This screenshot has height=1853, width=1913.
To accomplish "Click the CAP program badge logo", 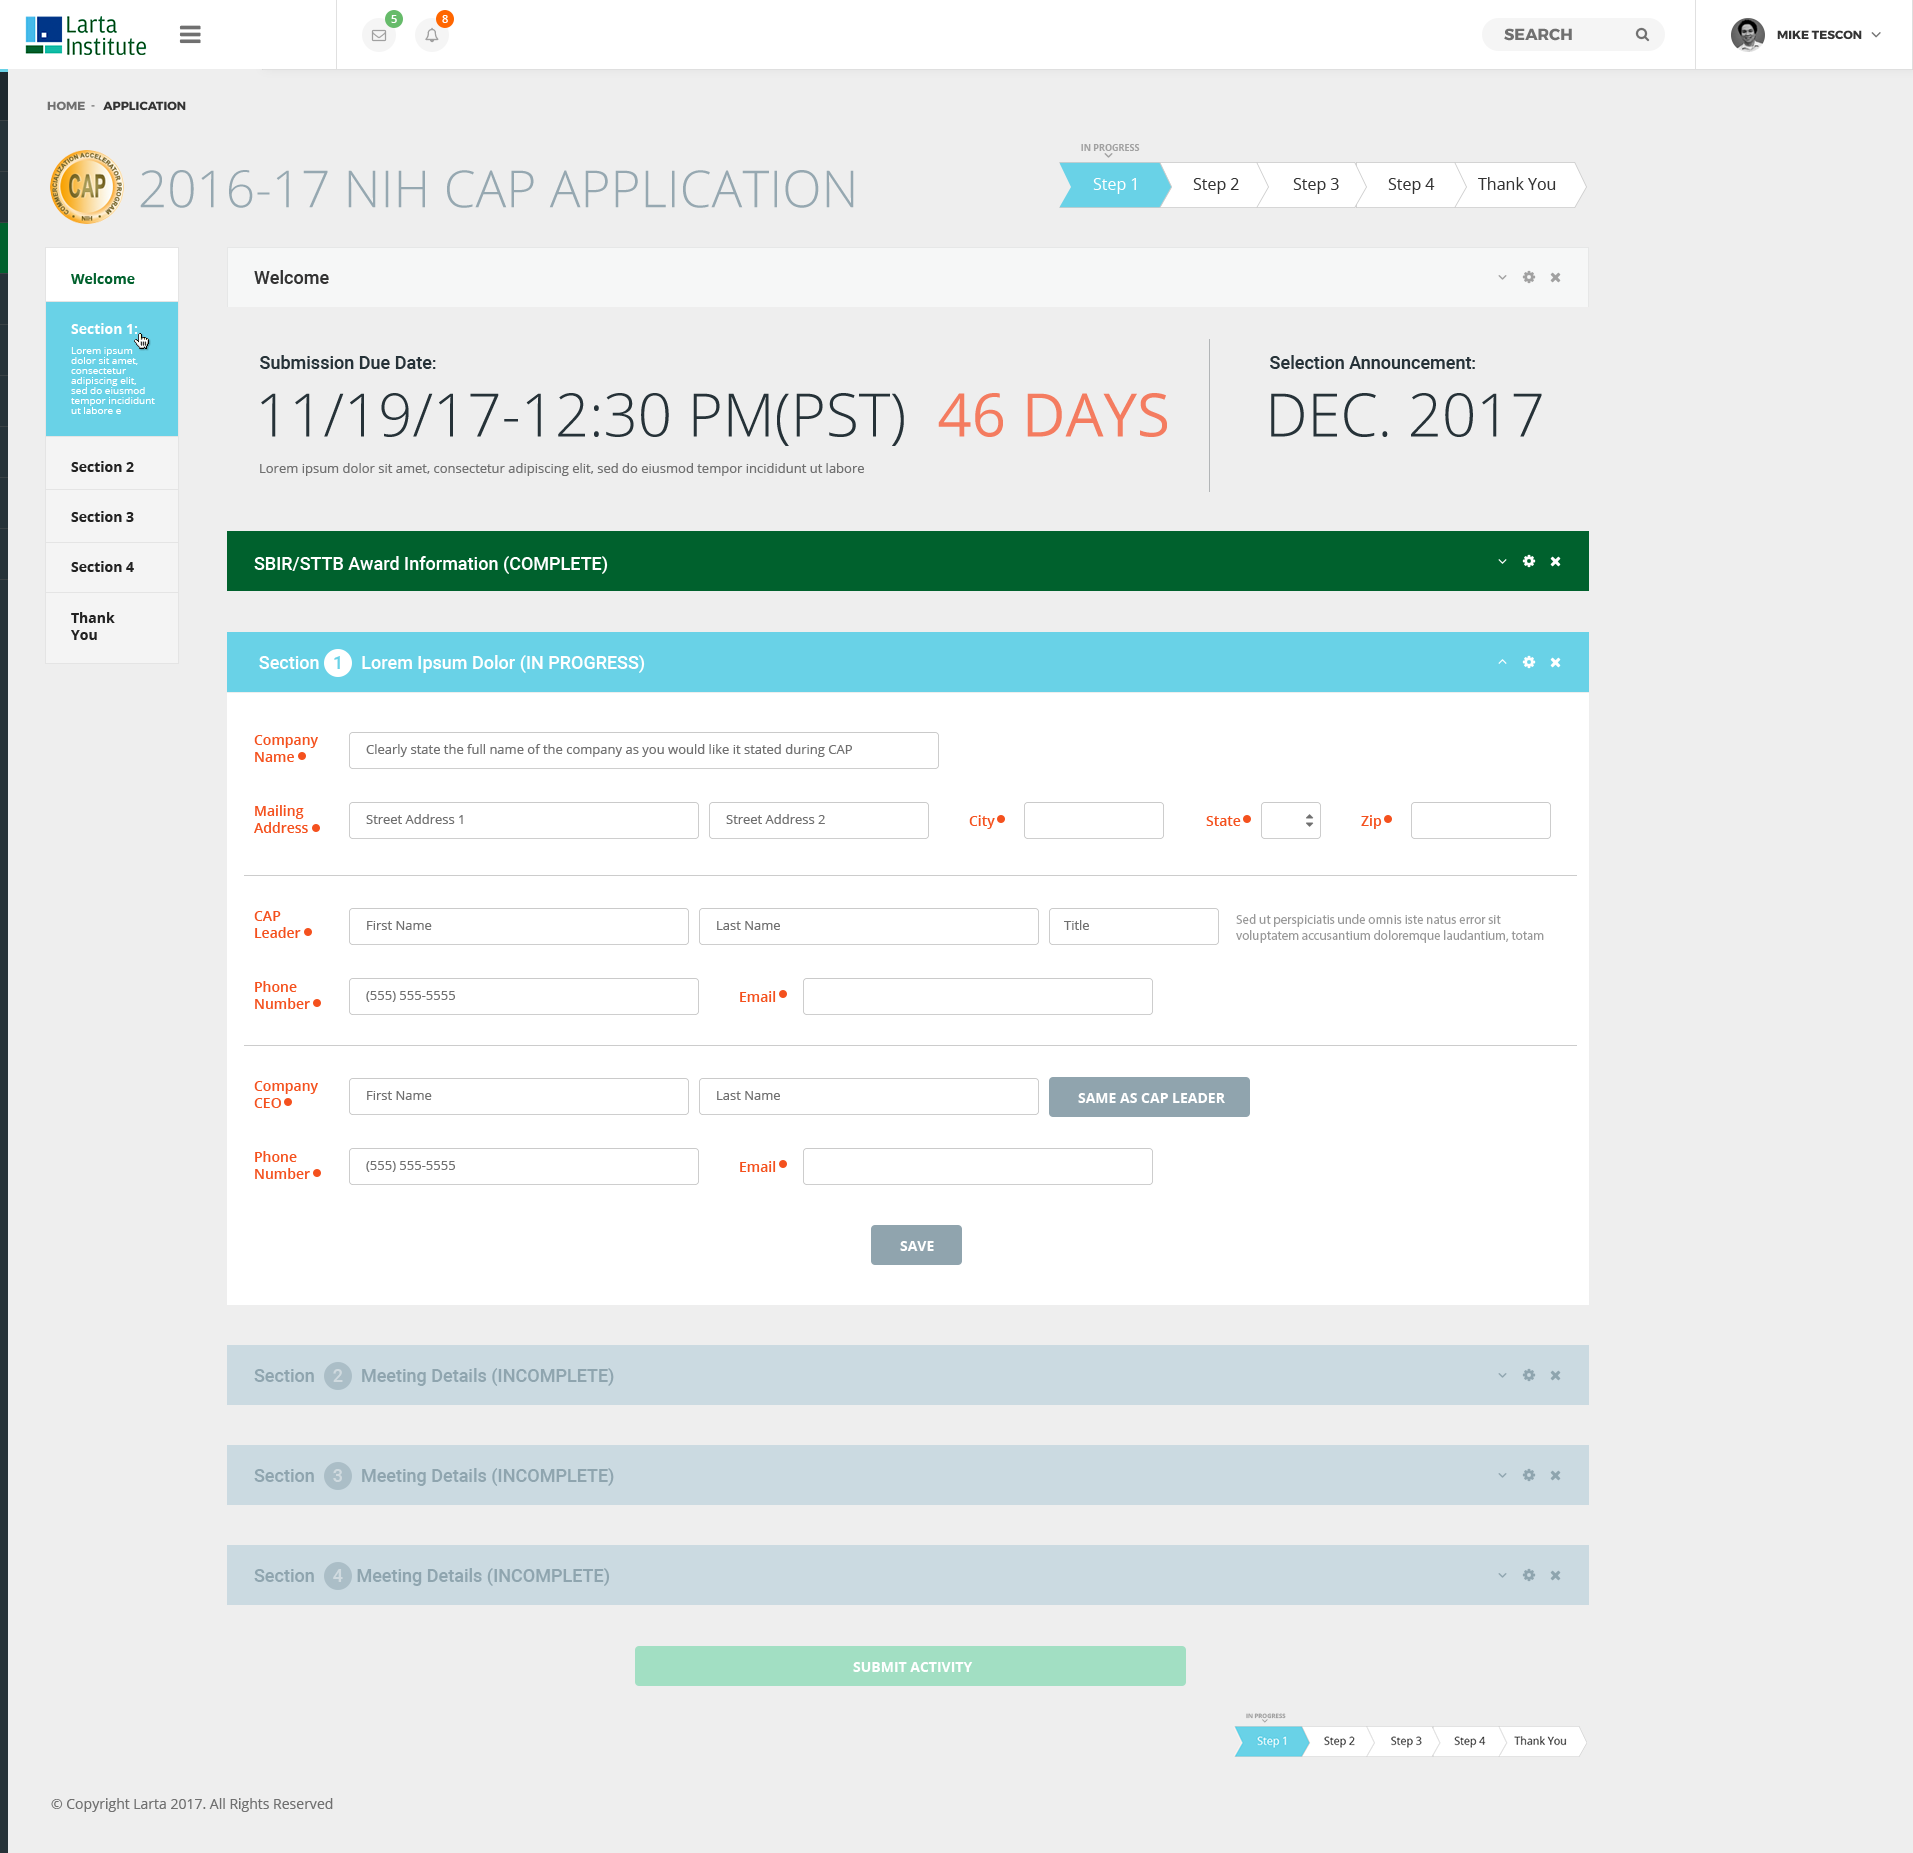I will click(87, 187).
